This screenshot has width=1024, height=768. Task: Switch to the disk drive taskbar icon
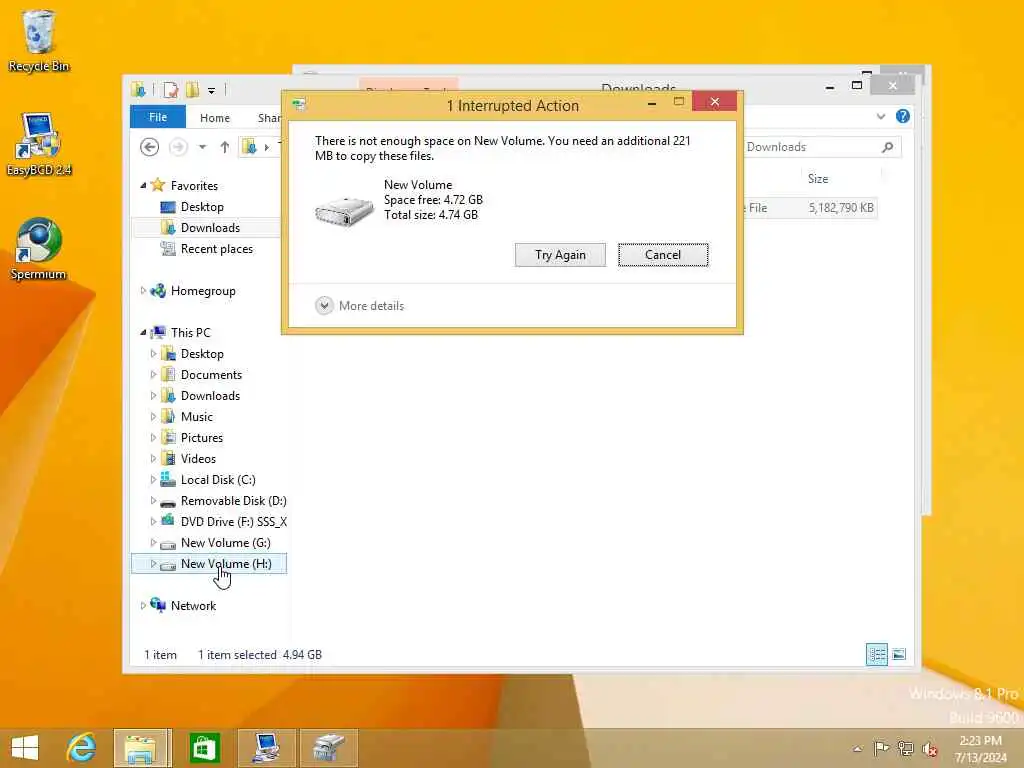point(329,748)
